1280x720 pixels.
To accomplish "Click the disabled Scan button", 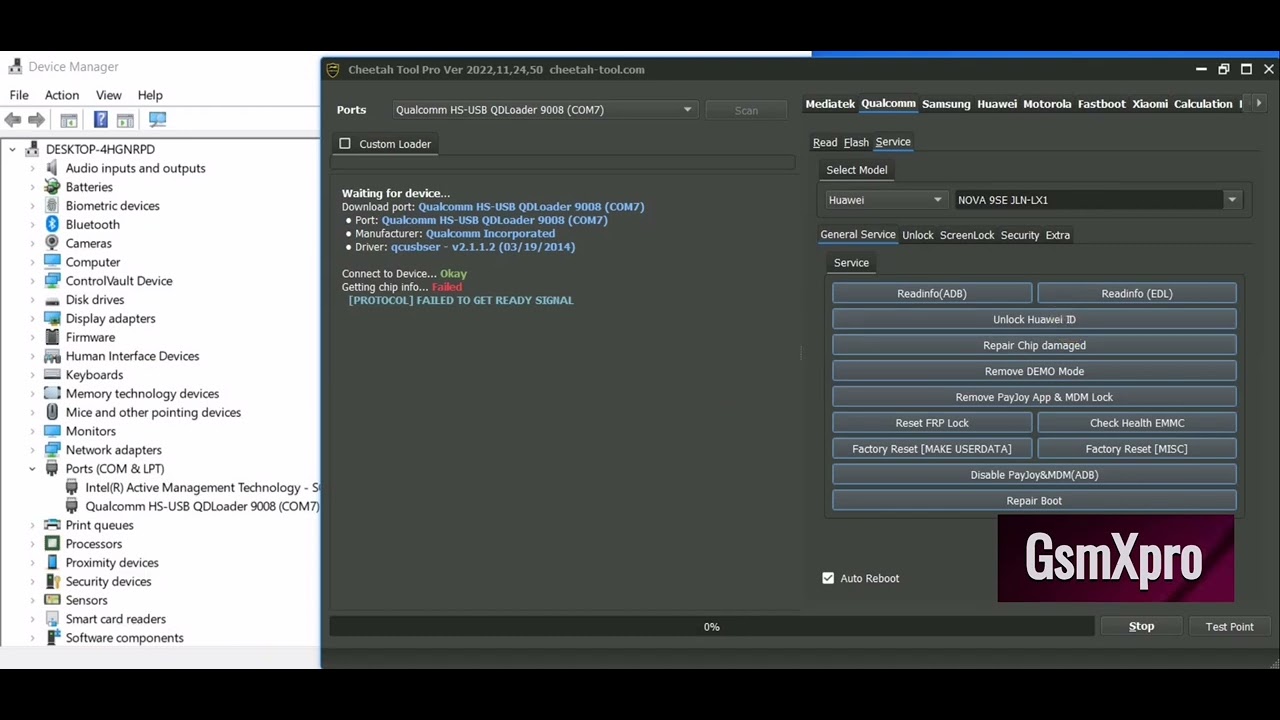I will (x=746, y=110).
